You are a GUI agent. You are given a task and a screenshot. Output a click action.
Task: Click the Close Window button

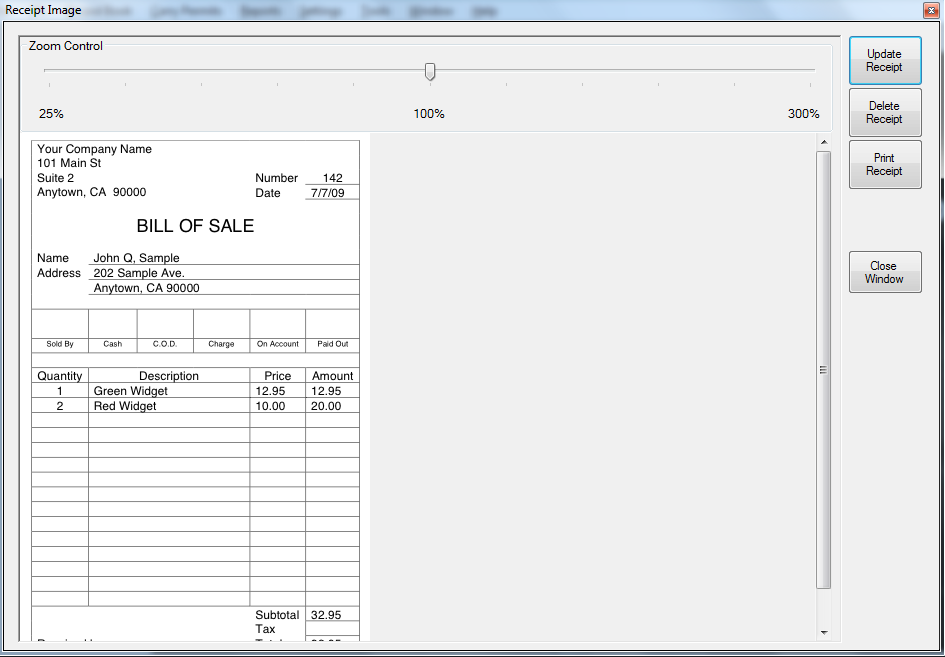click(885, 272)
